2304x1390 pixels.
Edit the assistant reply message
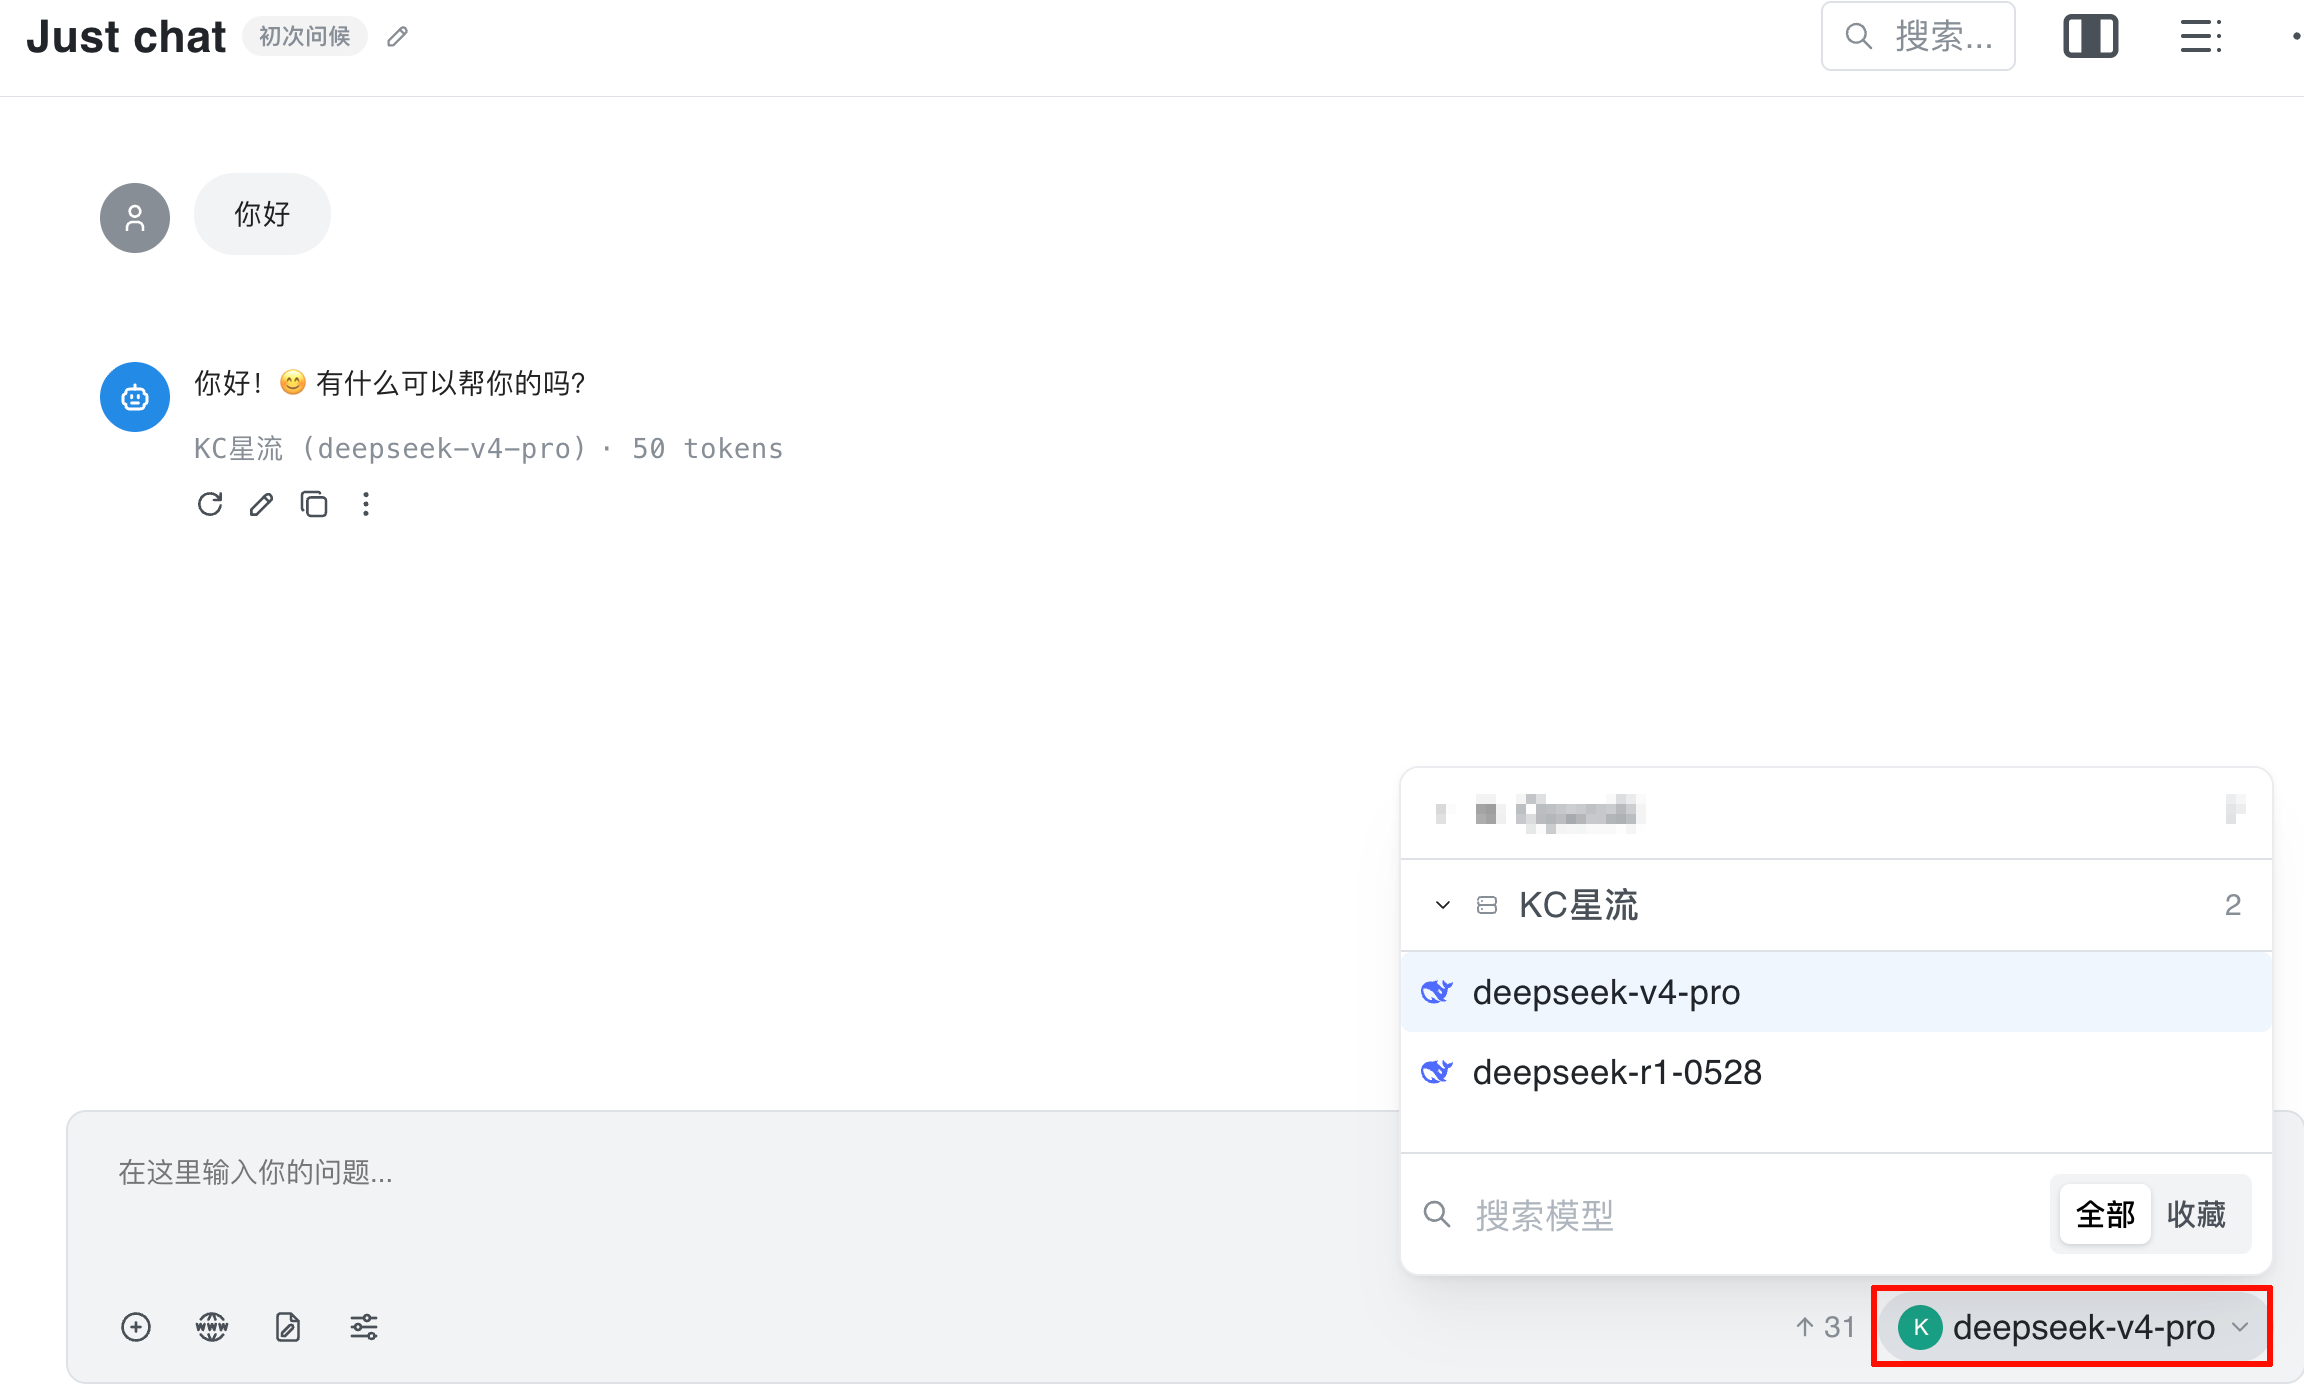262,504
